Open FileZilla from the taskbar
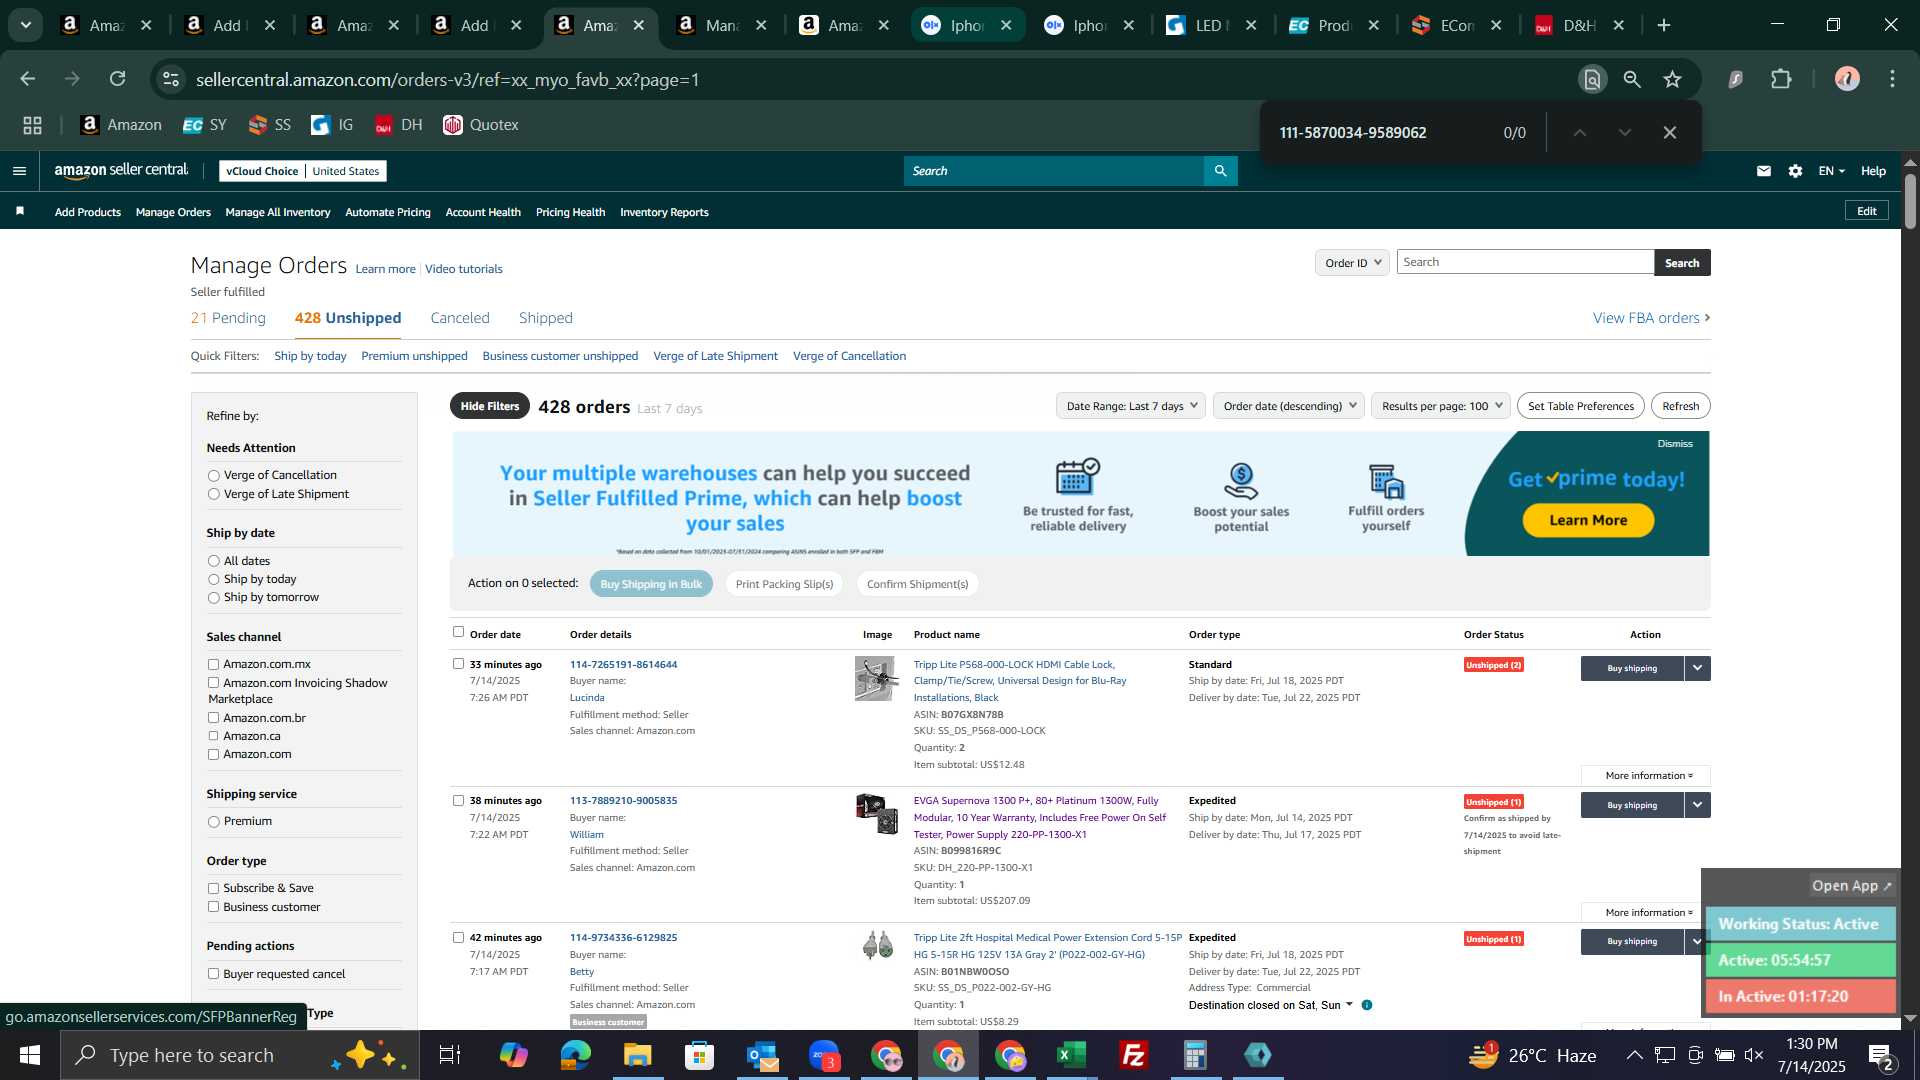 pos(1134,1055)
